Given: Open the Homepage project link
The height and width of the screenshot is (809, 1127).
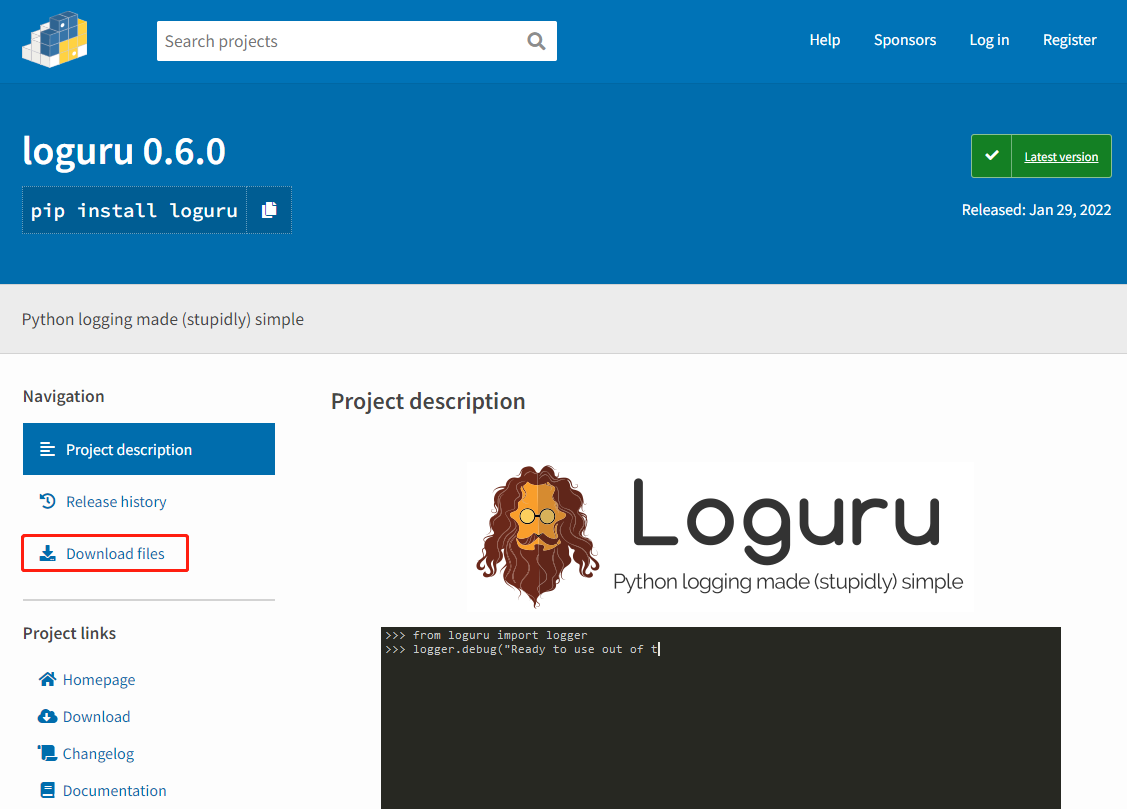Looking at the screenshot, I should click(x=98, y=680).
